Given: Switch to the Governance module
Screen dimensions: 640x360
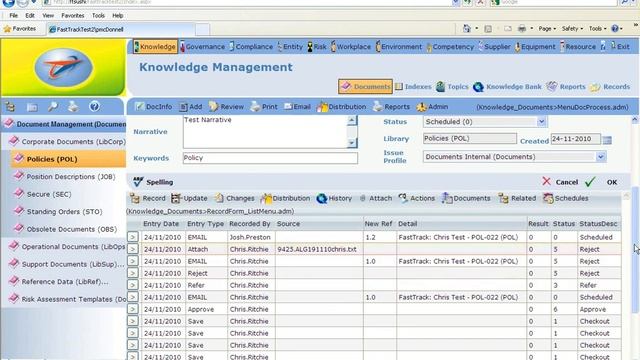Looking at the screenshot, I should pyautogui.click(x=202, y=47).
